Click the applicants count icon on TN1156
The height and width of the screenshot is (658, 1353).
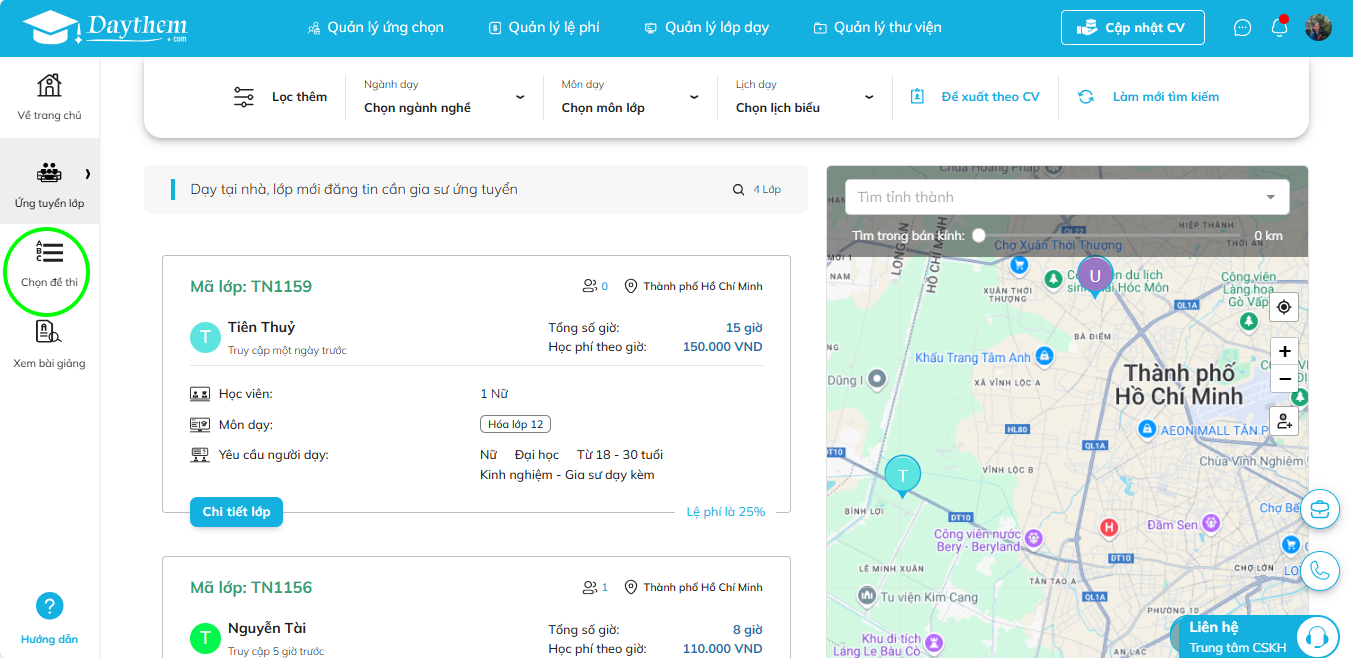click(x=590, y=587)
